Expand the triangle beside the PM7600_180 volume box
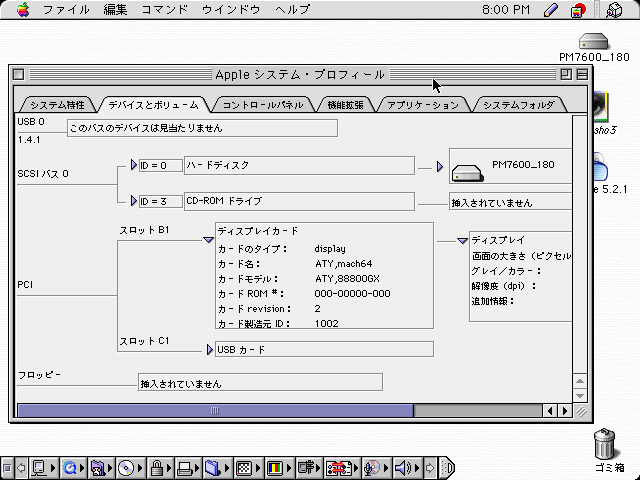 [x=440, y=167]
